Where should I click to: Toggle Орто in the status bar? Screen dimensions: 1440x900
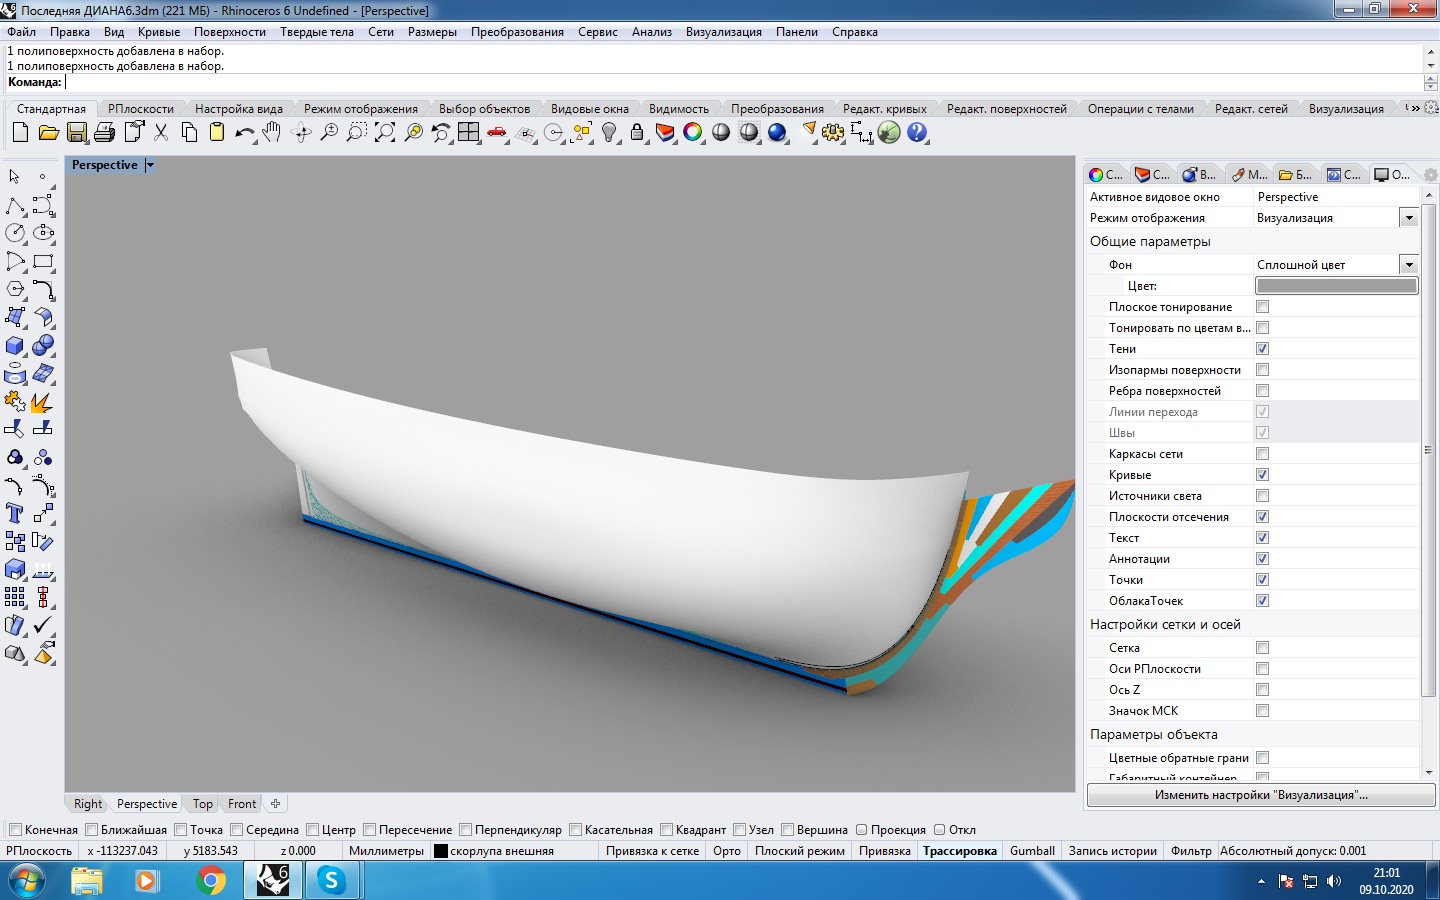pos(727,851)
